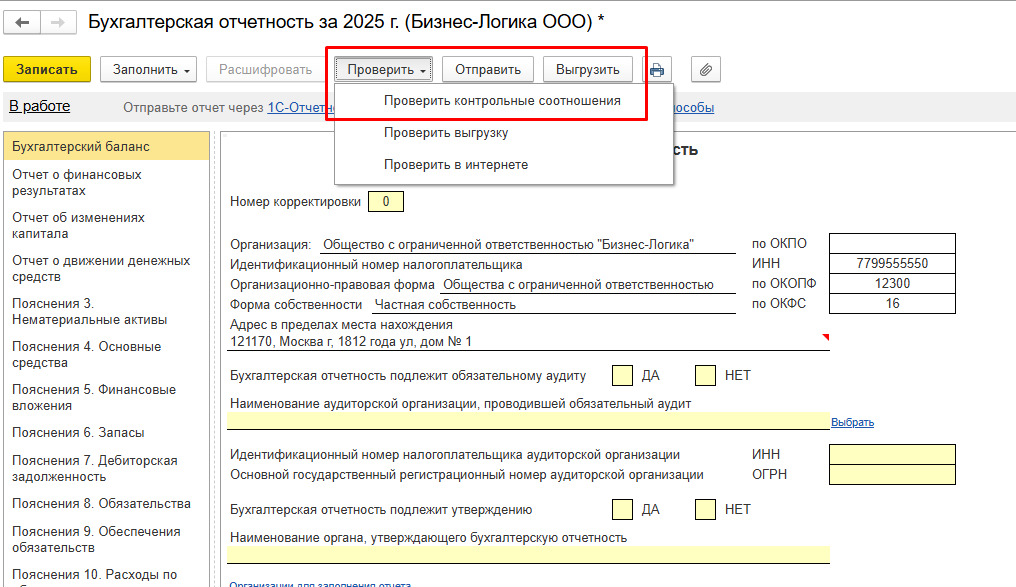Image resolution: width=1016 pixels, height=587 pixels.
Task: Click the Выбрать link for auditor
Action: (852, 422)
